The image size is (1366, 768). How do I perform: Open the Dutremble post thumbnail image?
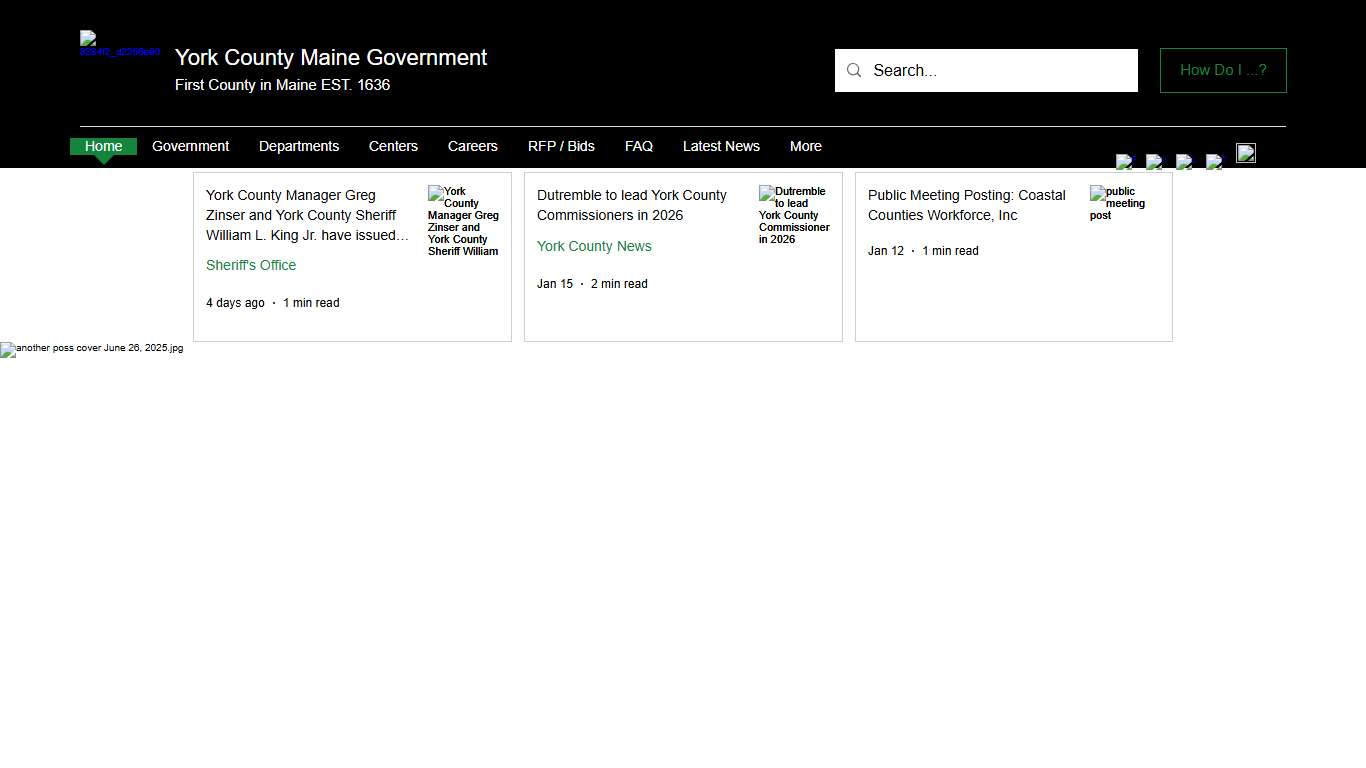(794, 215)
